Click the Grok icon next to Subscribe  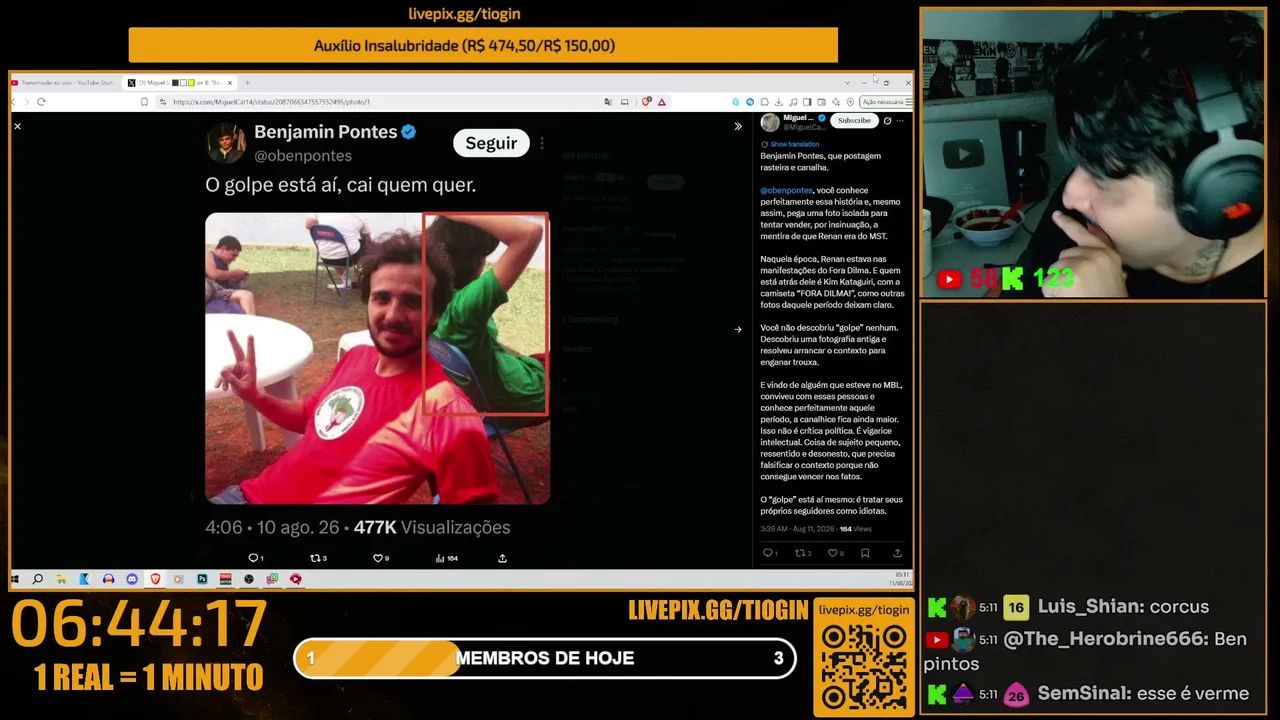point(887,121)
